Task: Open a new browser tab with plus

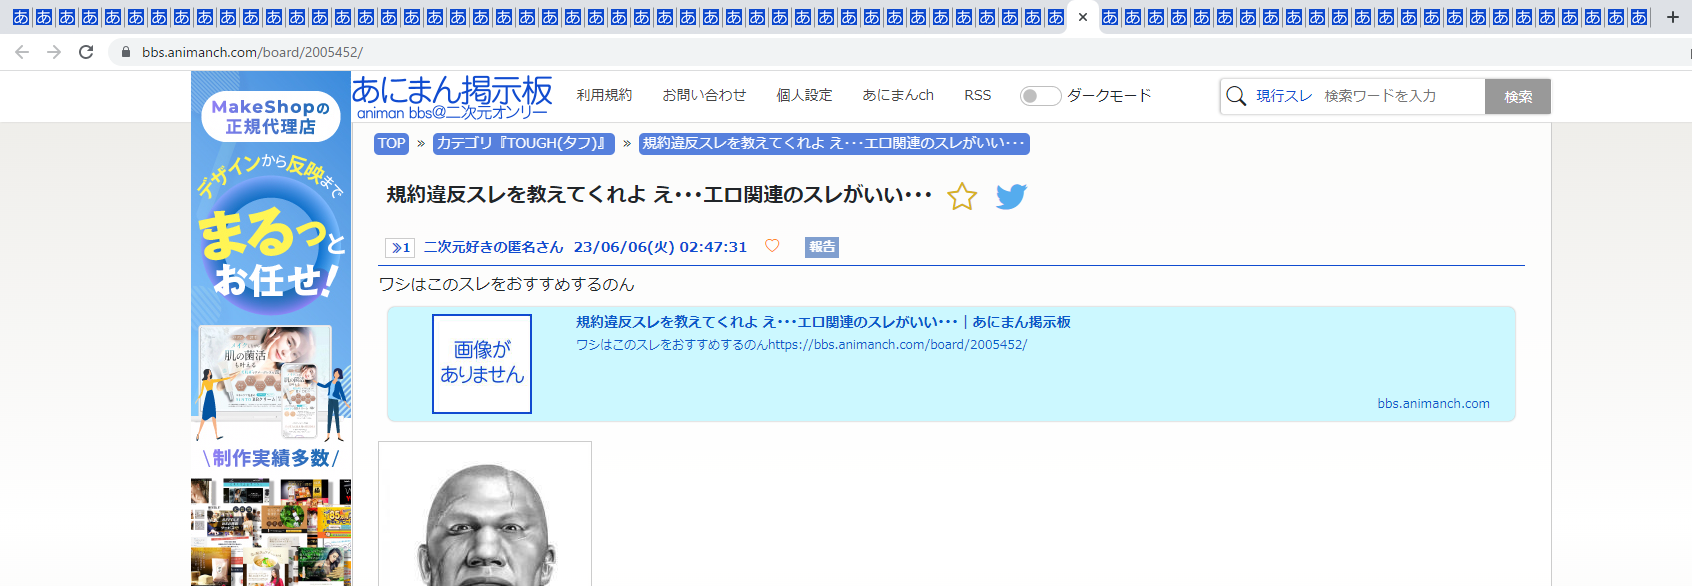Action: (x=1672, y=17)
